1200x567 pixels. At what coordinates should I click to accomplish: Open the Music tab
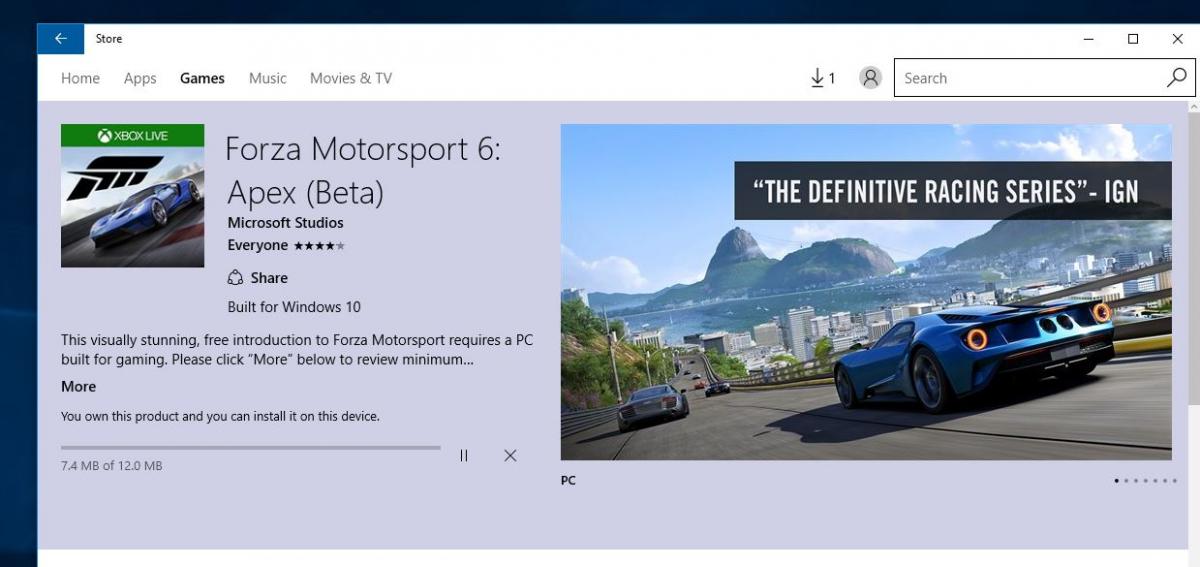click(x=267, y=78)
